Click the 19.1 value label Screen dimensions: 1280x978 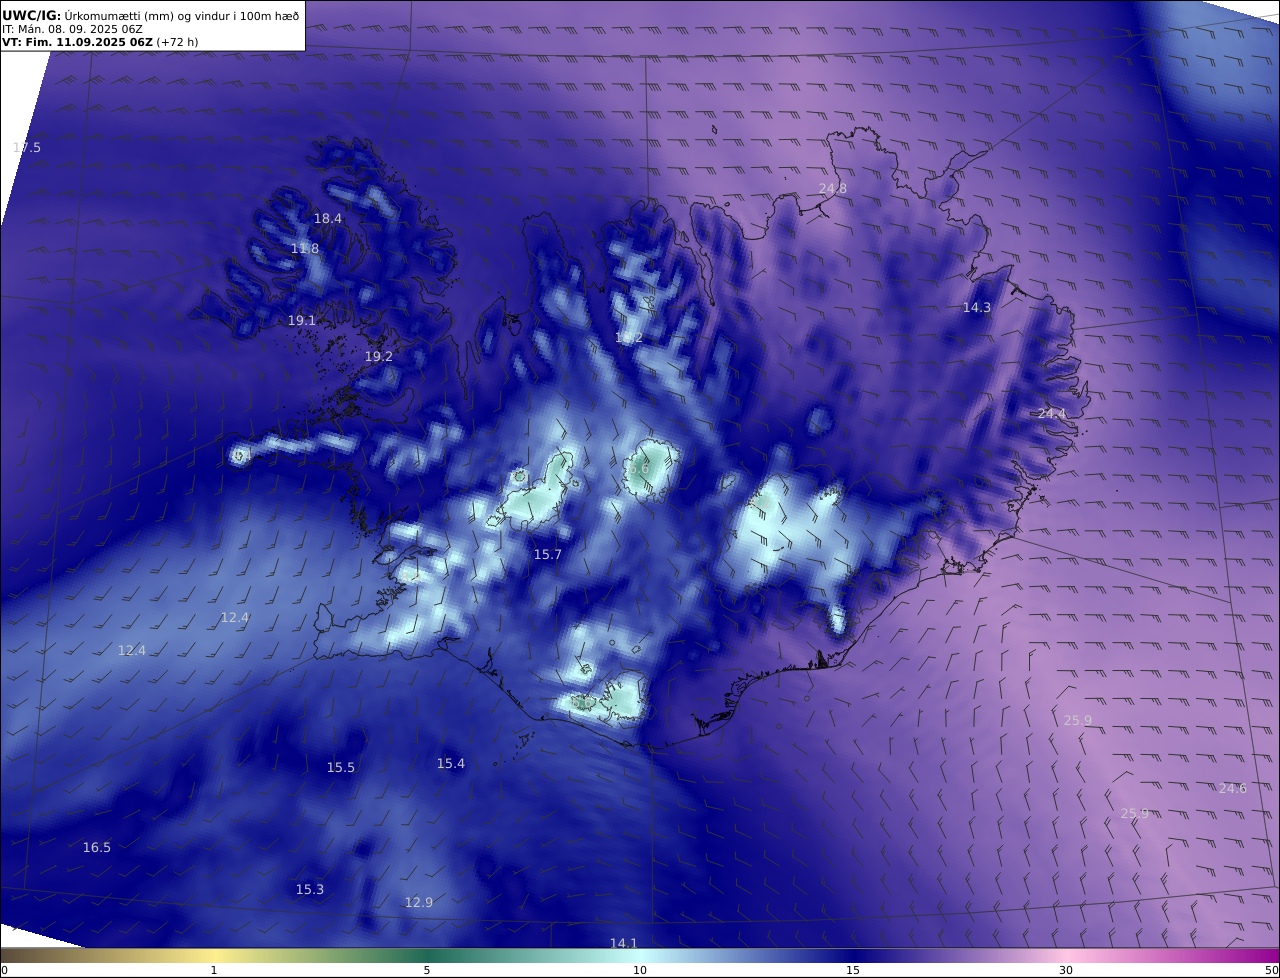302,320
